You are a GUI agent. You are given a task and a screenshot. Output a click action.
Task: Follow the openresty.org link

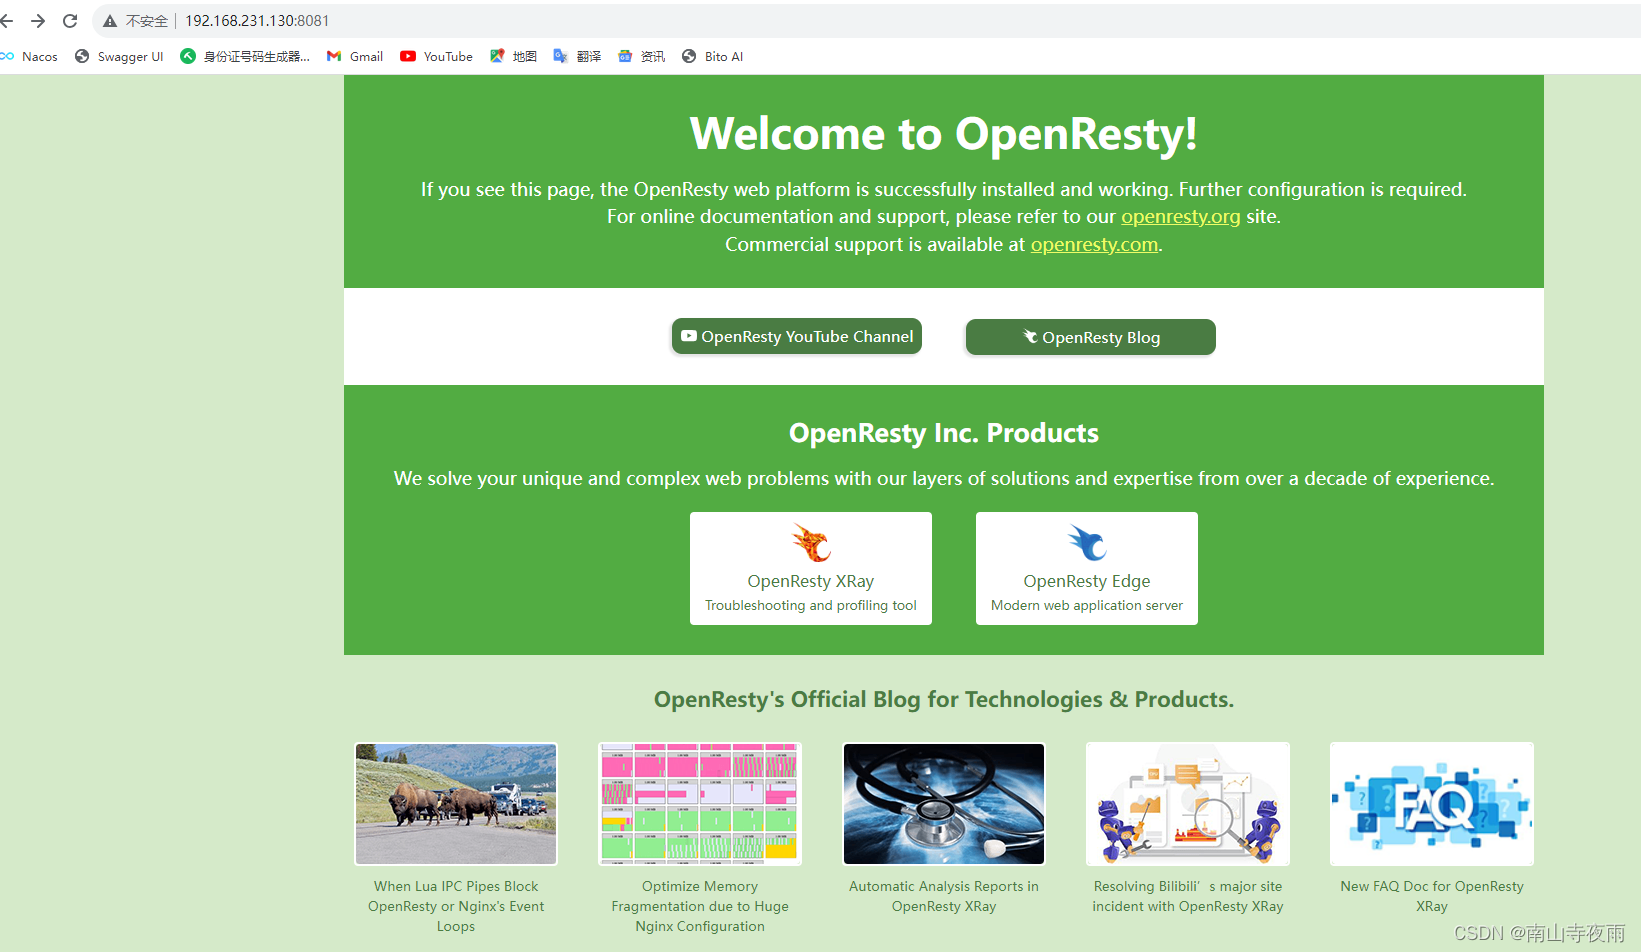coord(1180,217)
